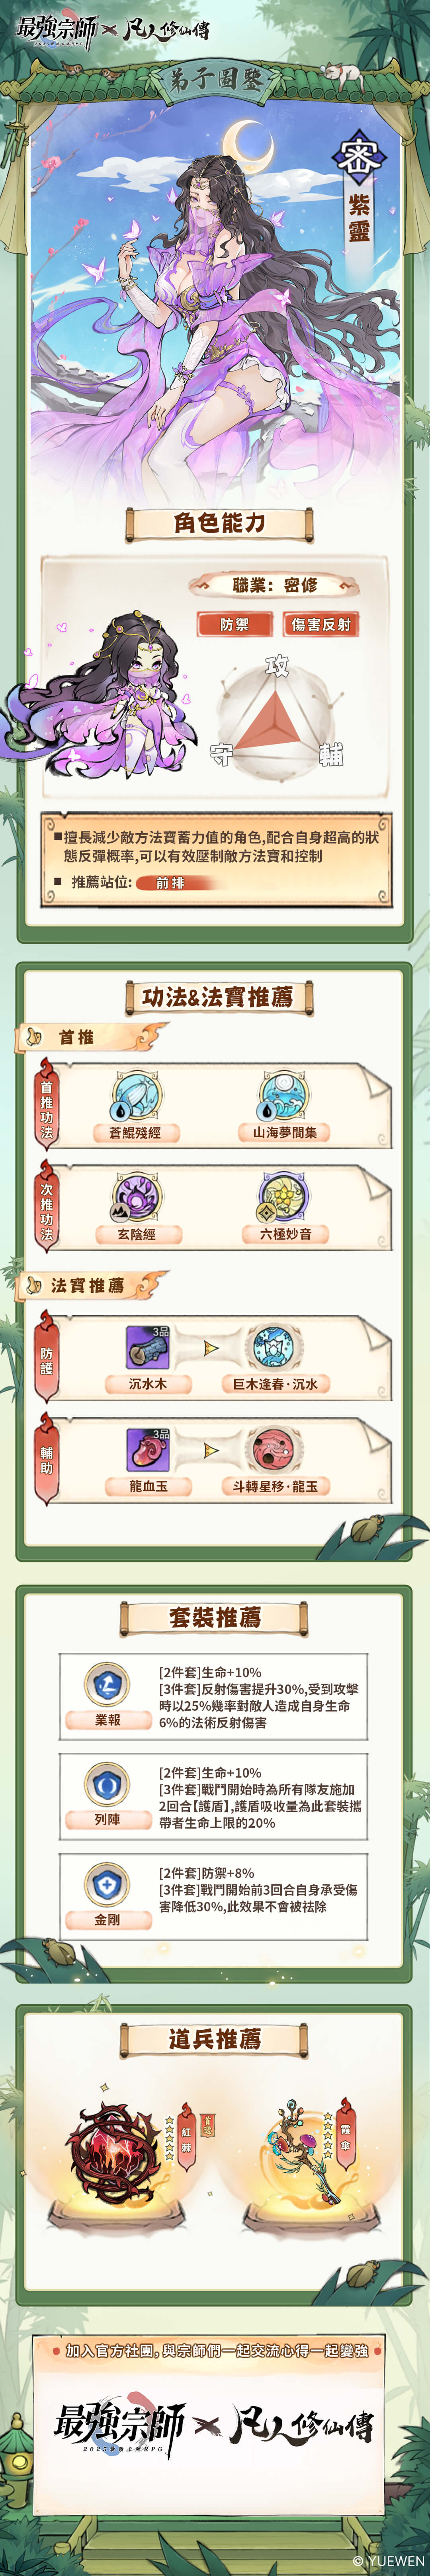Click the 套裝推薦 section header

coord(215,1617)
